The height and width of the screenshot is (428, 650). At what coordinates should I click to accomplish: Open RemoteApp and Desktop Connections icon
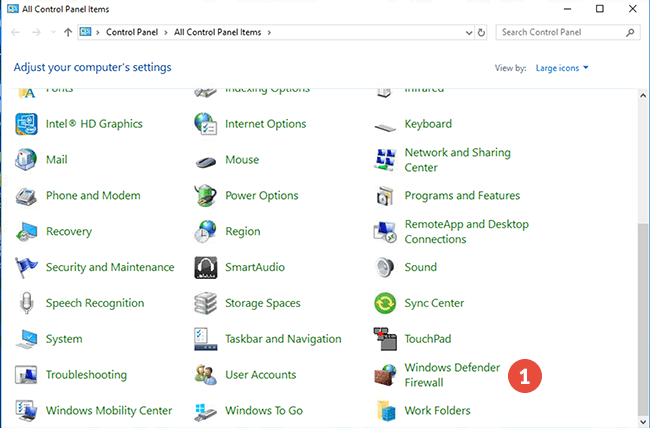click(385, 232)
